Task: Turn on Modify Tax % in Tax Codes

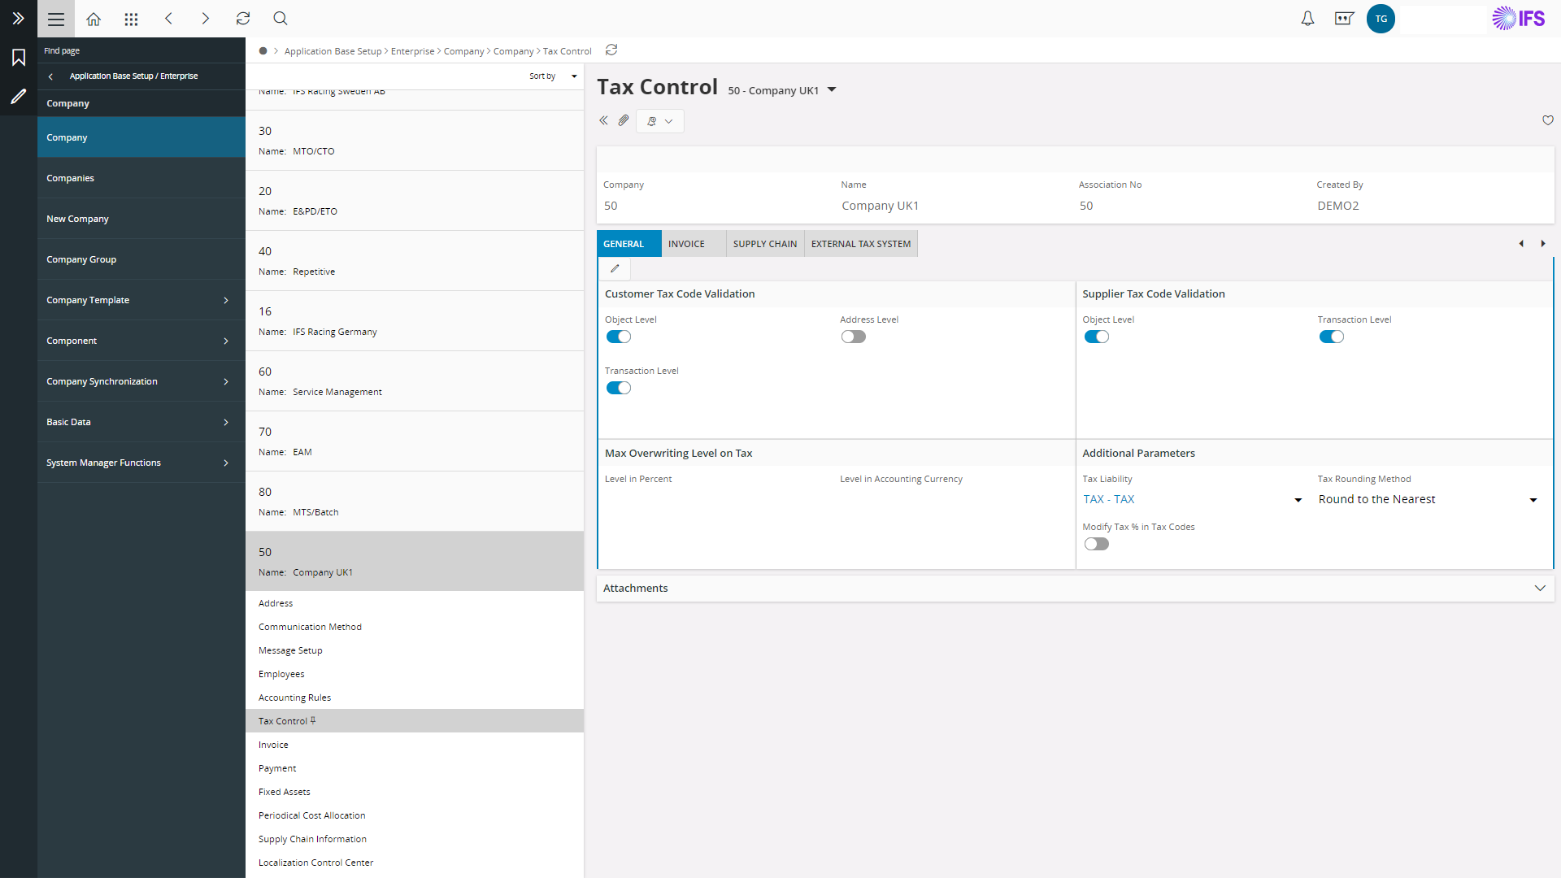Action: tap(1096, 543)
